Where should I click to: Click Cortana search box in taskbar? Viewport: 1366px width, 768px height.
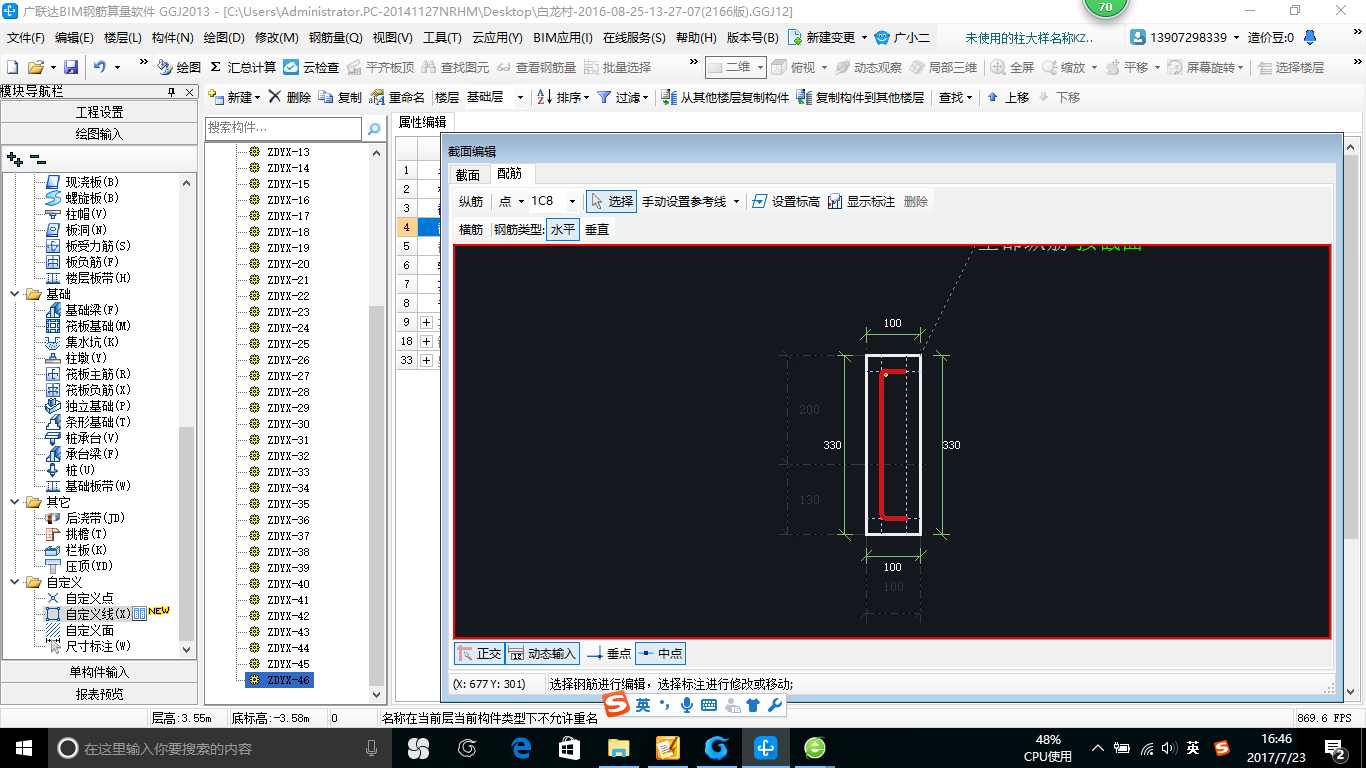(x=218, y=747)
